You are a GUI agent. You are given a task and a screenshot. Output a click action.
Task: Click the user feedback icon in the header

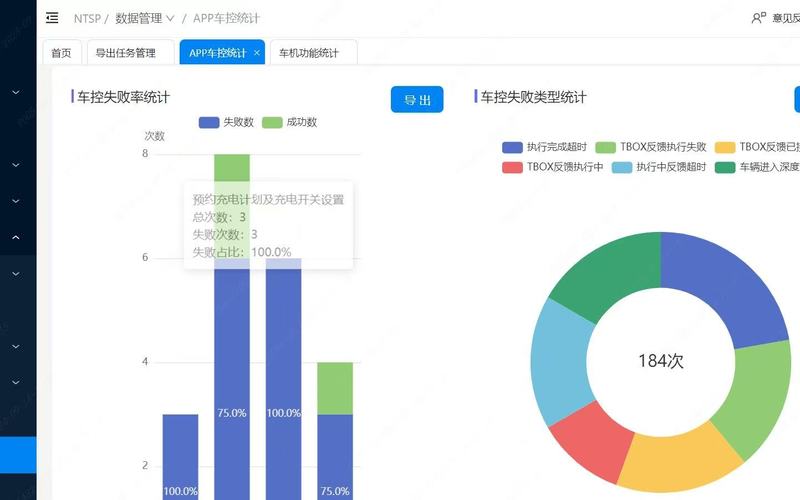759,18
